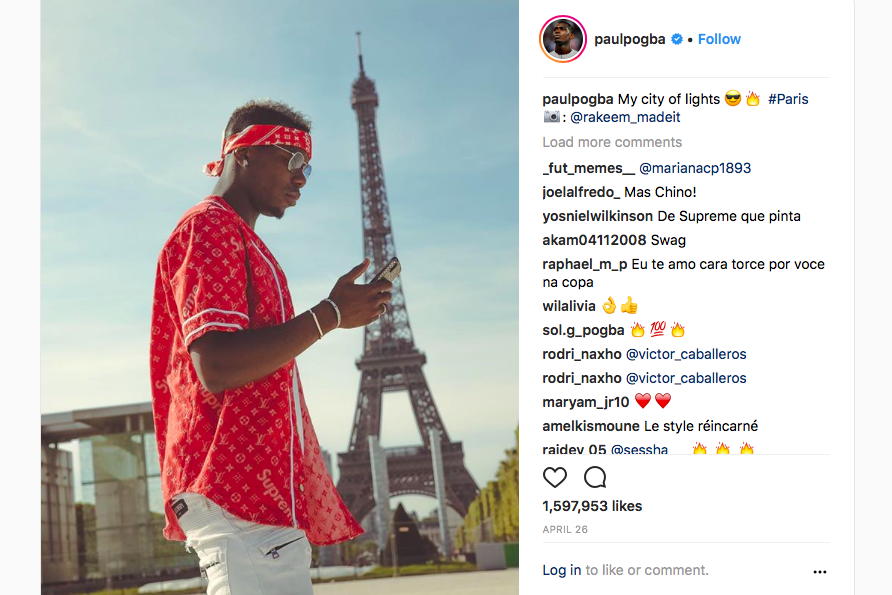
Task: Open the _fut_memes_ commenter profile
Action: tap(589, 168)
